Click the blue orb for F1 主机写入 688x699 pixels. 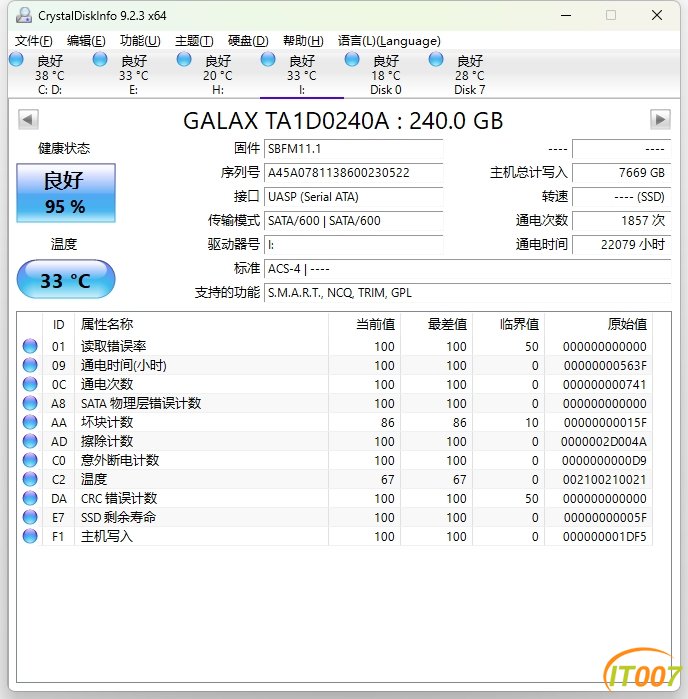point(30,536)
